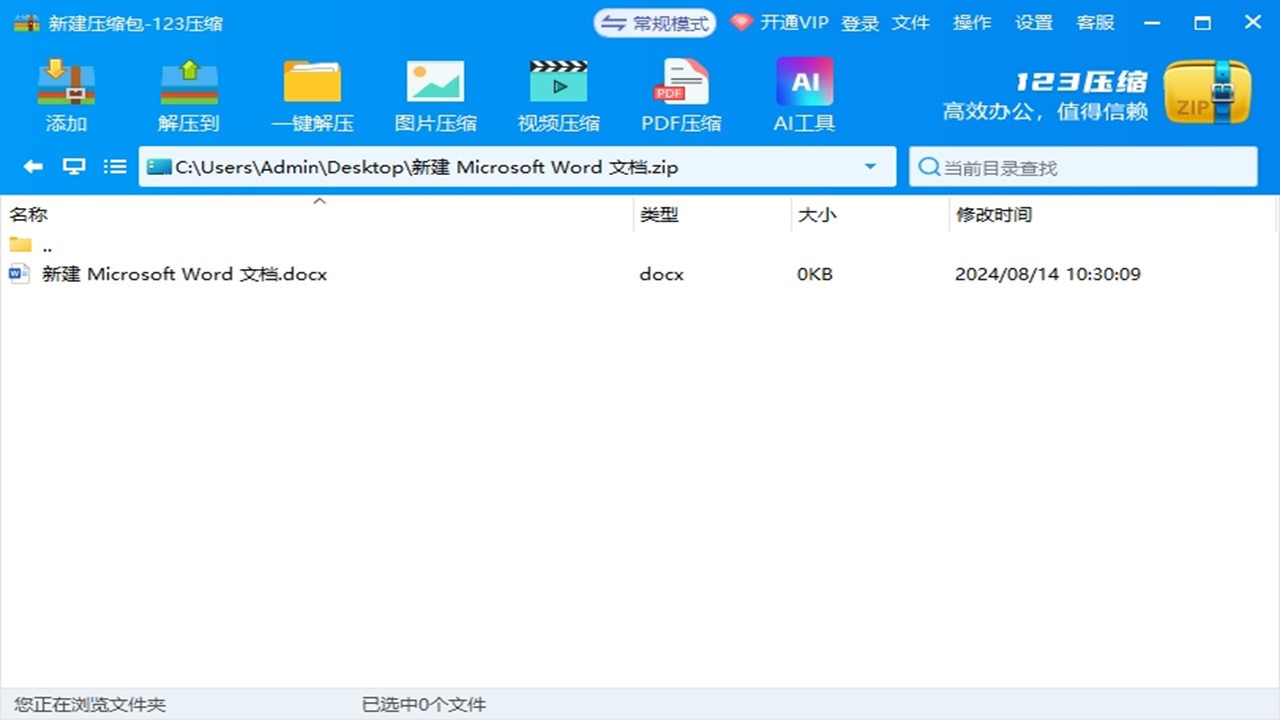Start the PDF压缩 compression tool
The image size is (1280, 720).
point(680,95)
